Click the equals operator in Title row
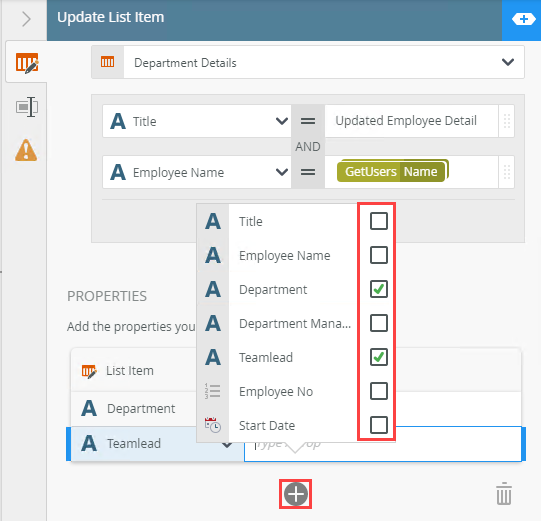 308,121
